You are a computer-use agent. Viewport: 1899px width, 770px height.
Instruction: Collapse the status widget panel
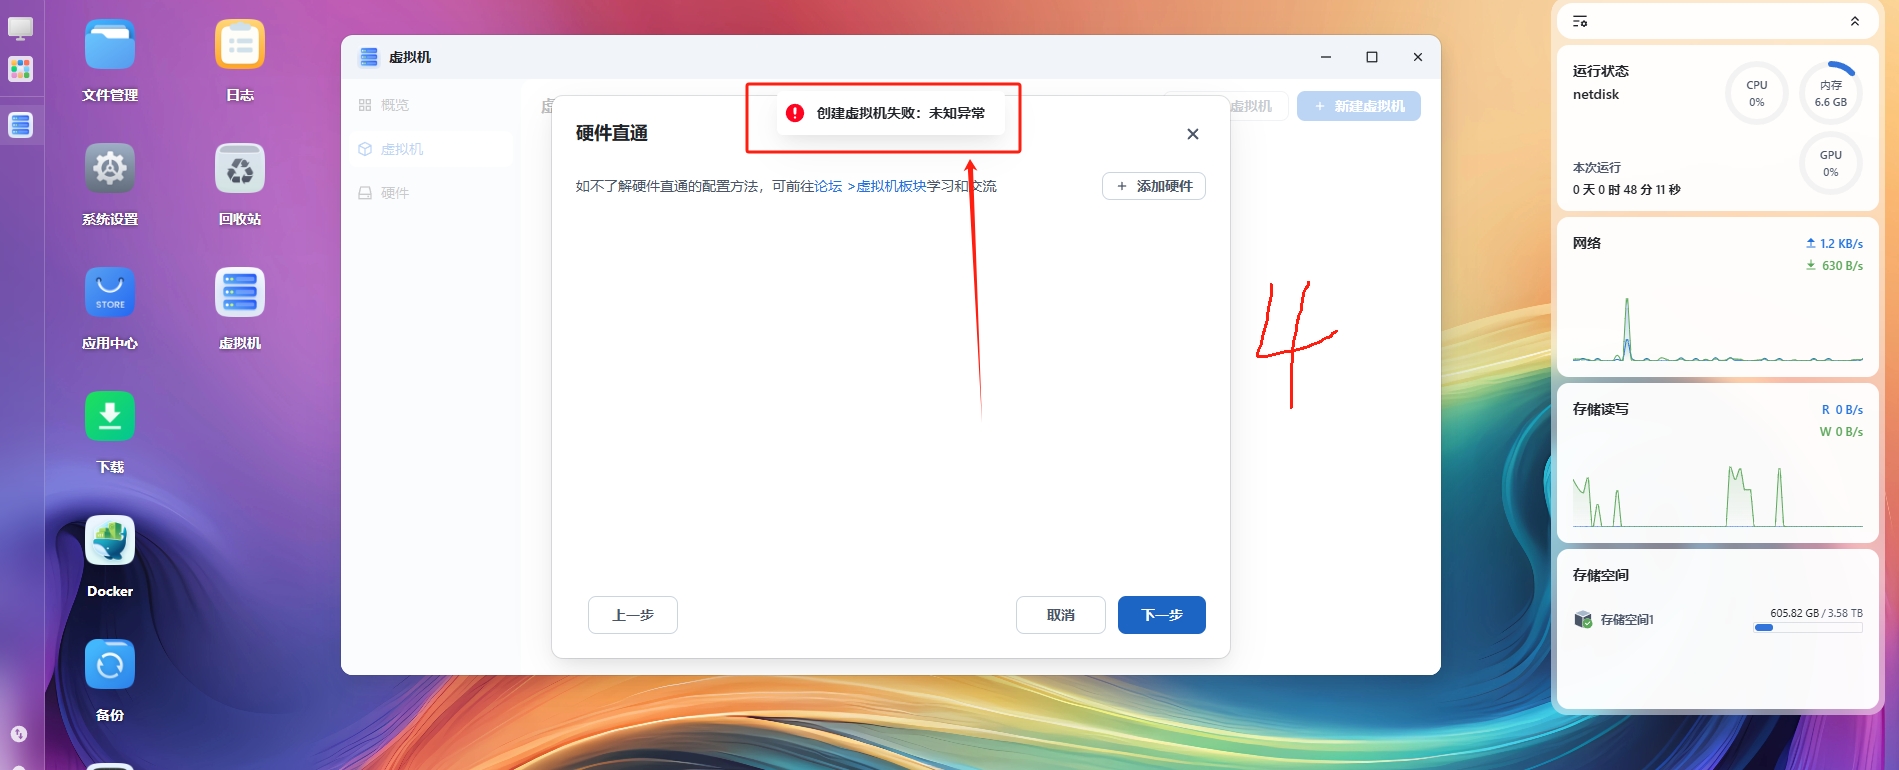tap(1854, 21)
